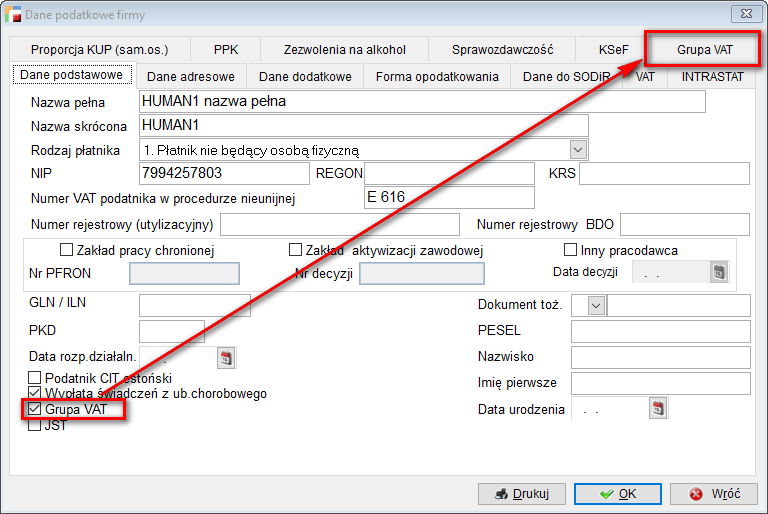This screenshot has width=768, height=514.
Task: Tick the JST checkbox
Action: [x=35, y=424]
